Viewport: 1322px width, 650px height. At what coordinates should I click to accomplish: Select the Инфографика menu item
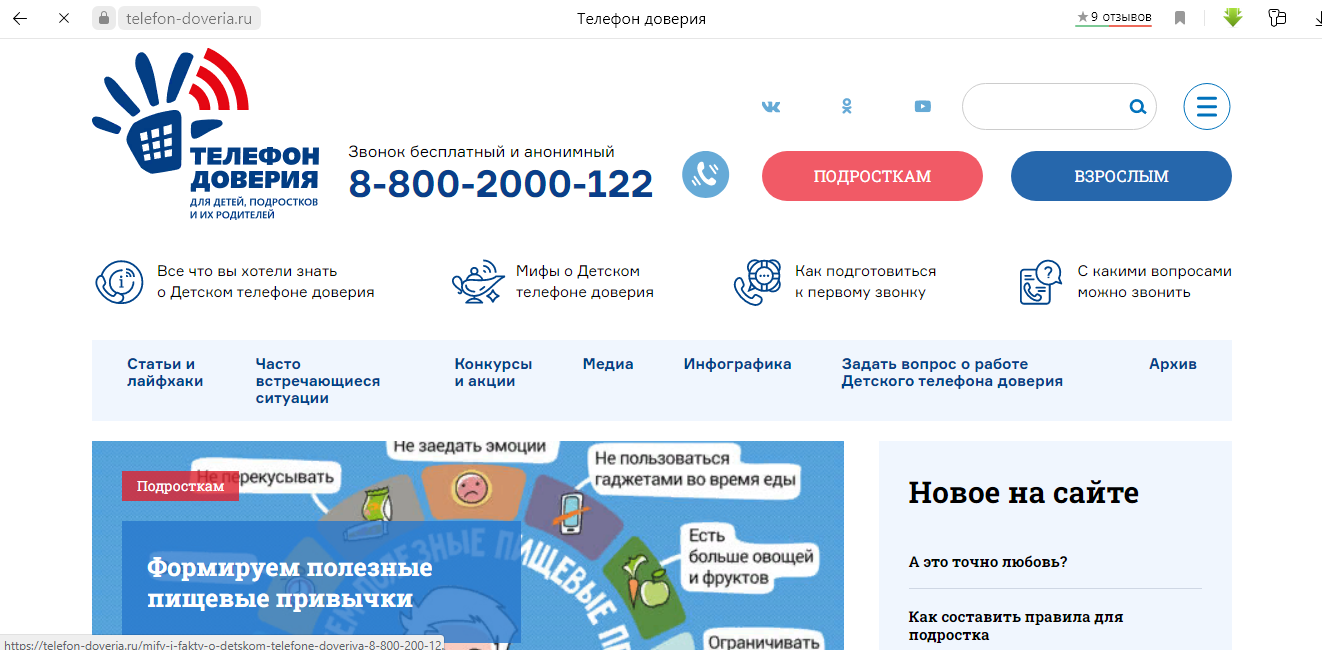pyautogui.click(x=737, y=364)
